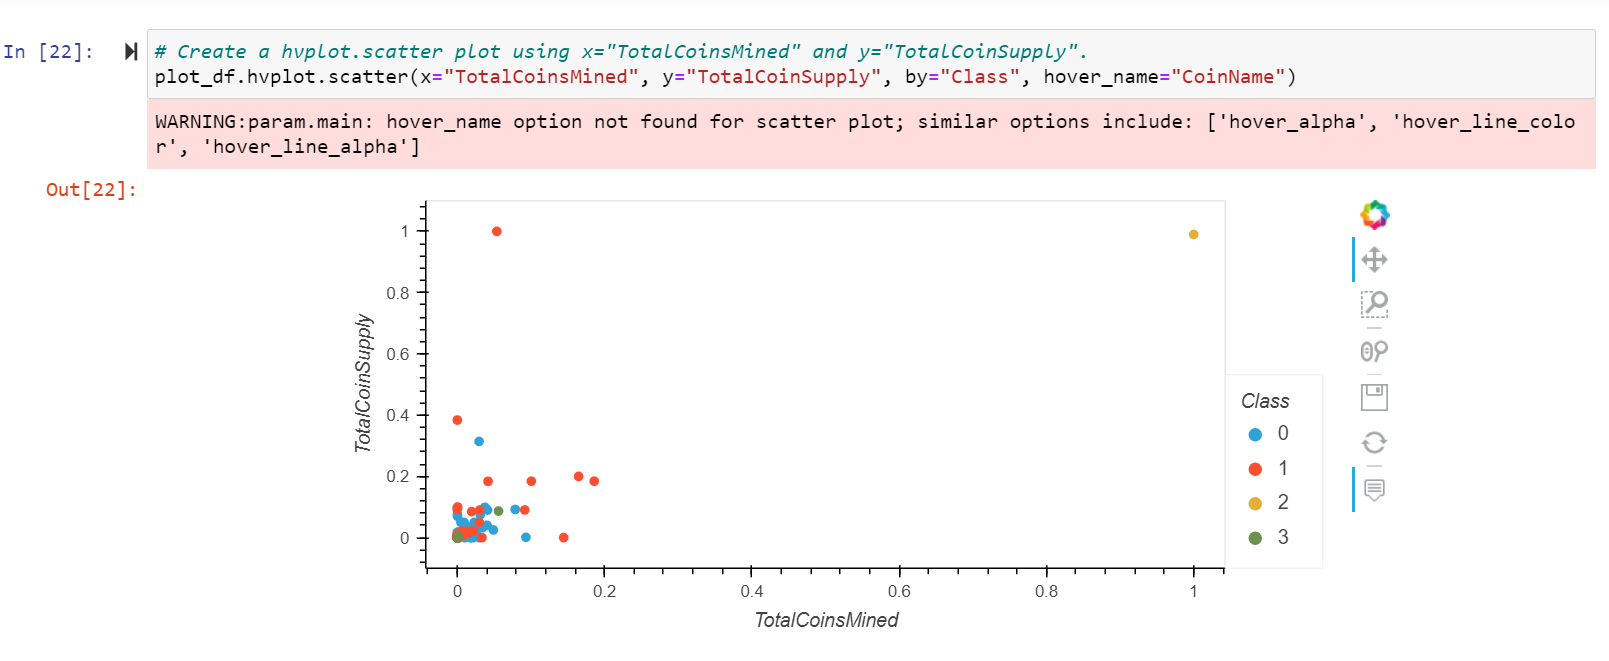This screenshot has width=1609, height=661.
Task: Toggle the Hover tooltip tool
Action: 1374,488
